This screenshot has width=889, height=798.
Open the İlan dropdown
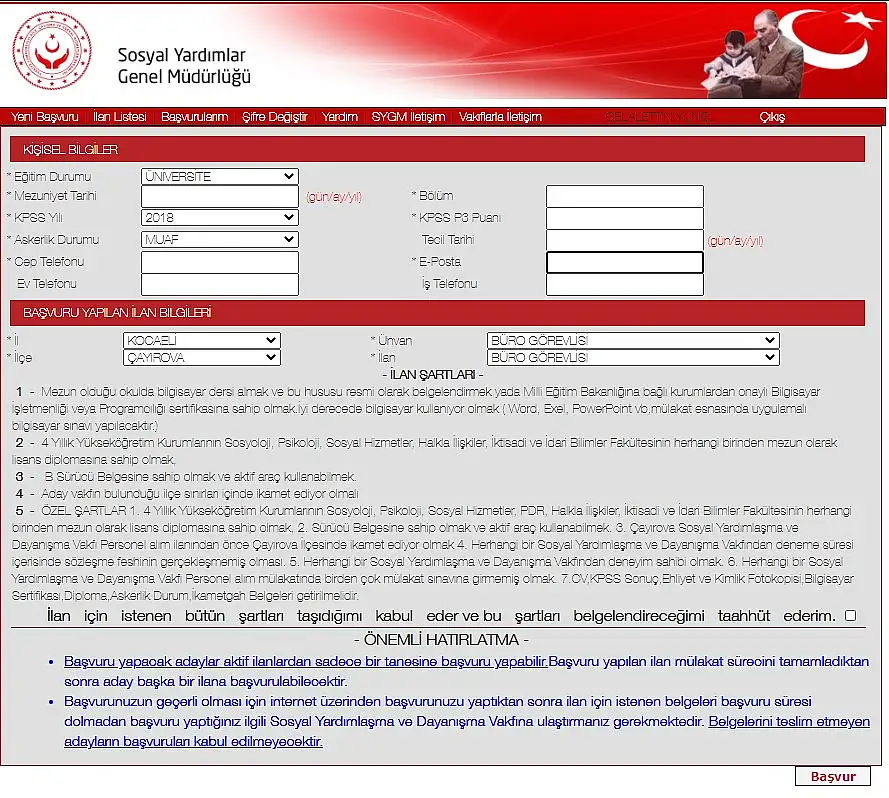click(633, 357)
